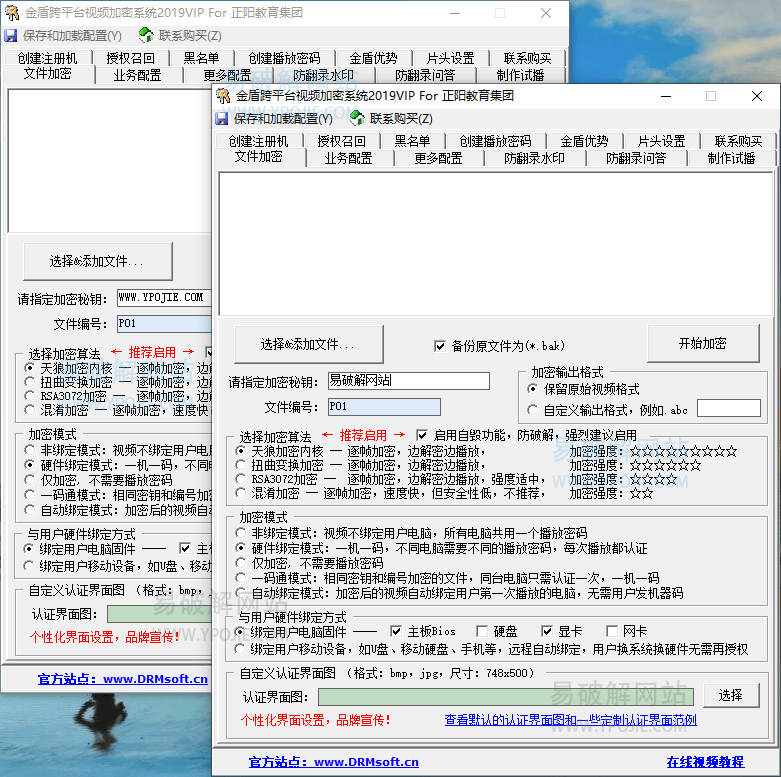Image resolution: width=781 pixels, height=777 pixels.
Task: Click the purchase icon in the back window menu
Action: pos(146,35)
